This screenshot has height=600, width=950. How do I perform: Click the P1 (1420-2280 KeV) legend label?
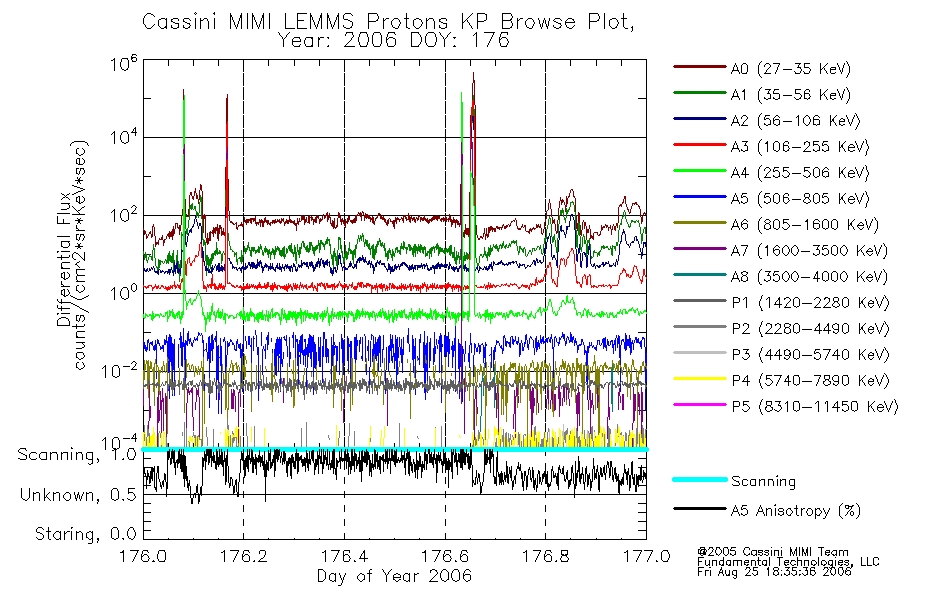tap(810, 302)
